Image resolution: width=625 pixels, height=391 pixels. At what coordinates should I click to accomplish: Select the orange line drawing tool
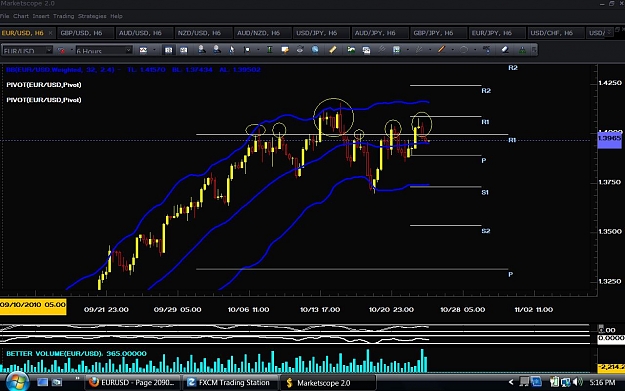tap(441, 49)
